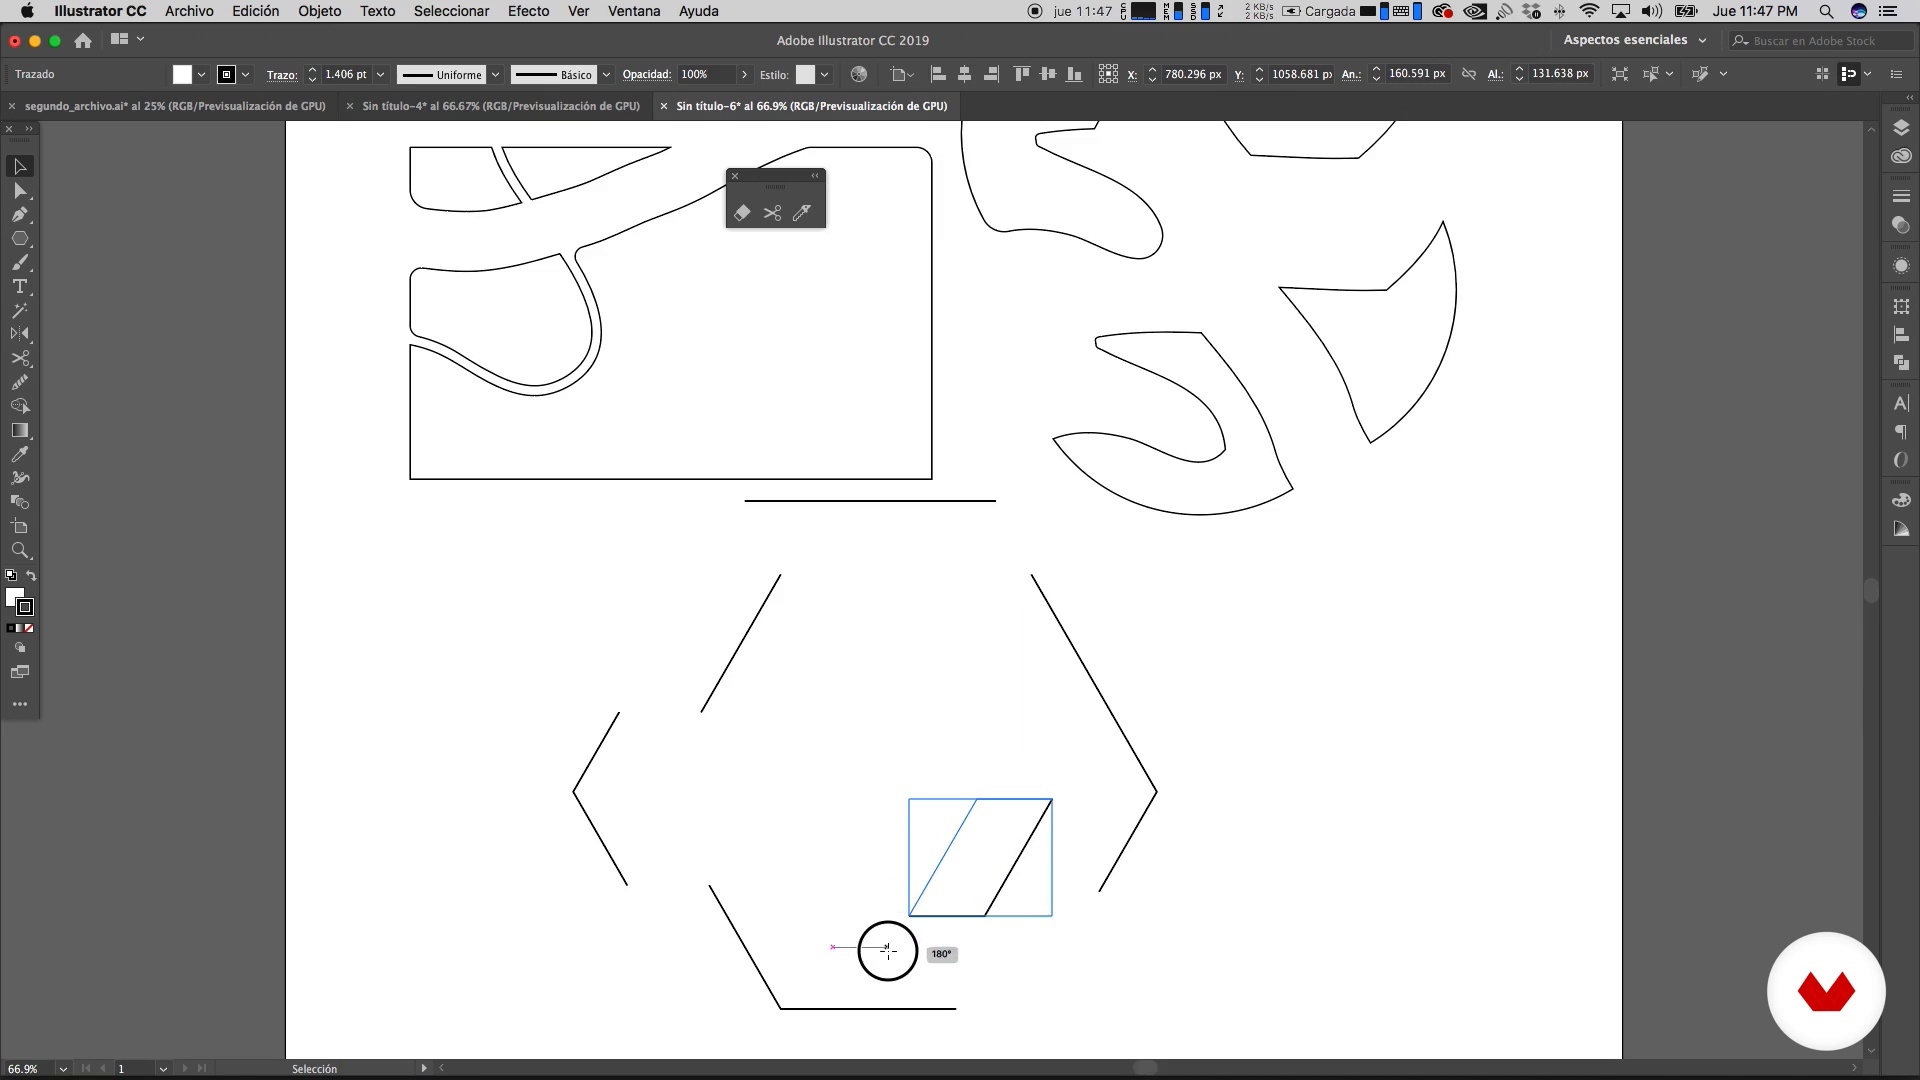
Task: Toggle the drawing mode button
Action: tap(19, 648)
